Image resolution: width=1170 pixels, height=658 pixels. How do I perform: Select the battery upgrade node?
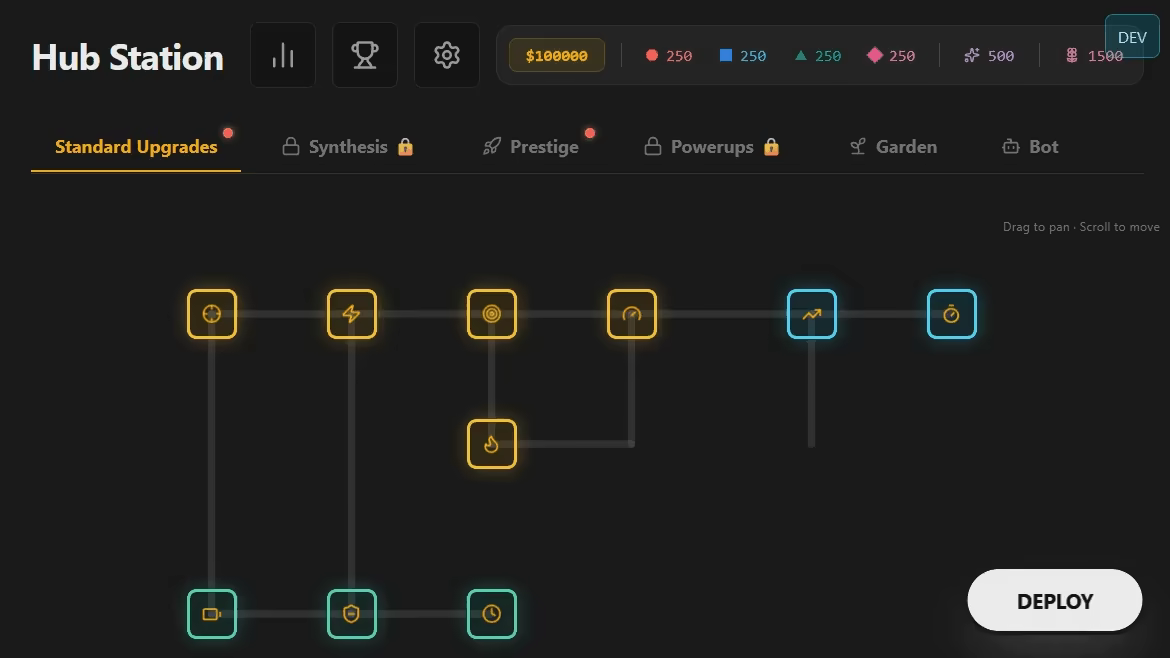pos(212,614)
